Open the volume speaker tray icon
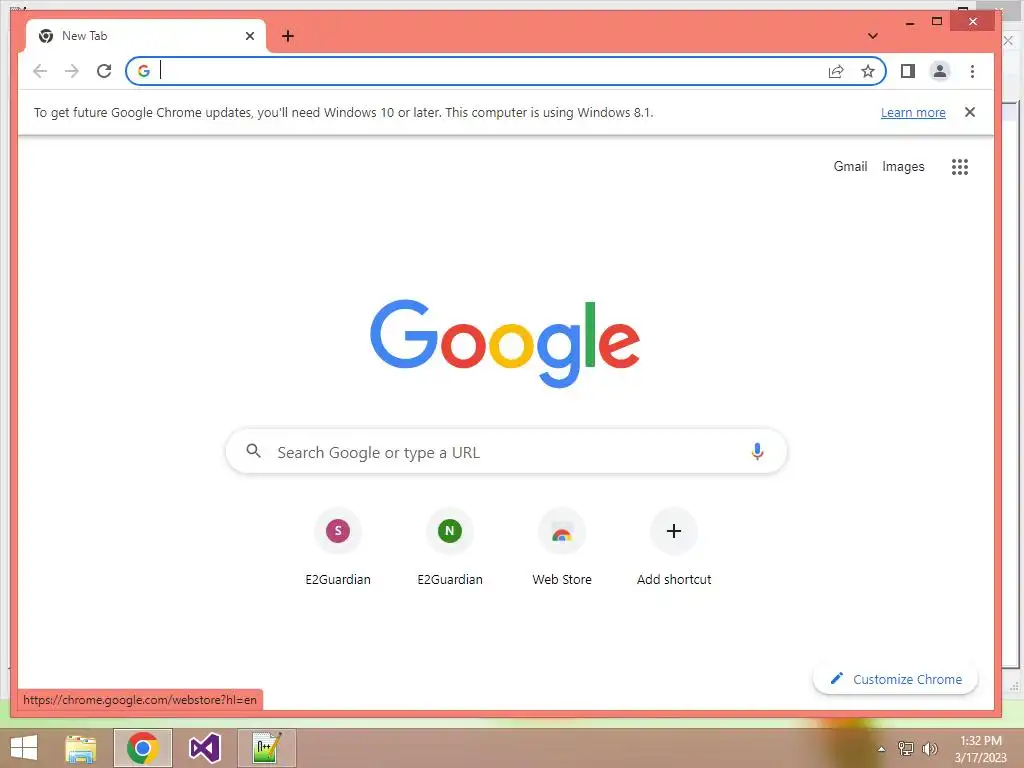1024x768 pixels. click(x=929, y=748)
